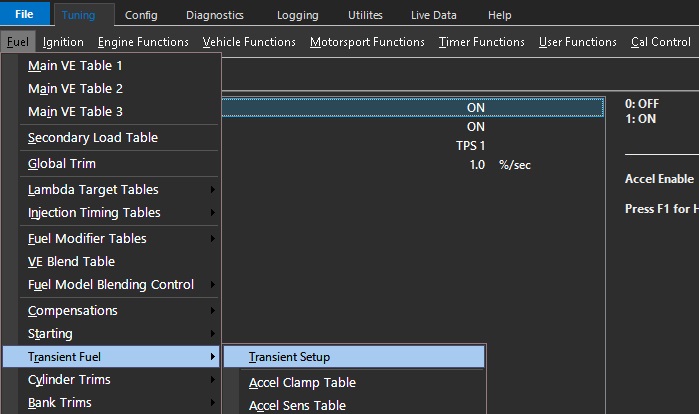Screen dimensions: 699x414
Task: Select the highlighted ON value in first row
Action: 475,106
